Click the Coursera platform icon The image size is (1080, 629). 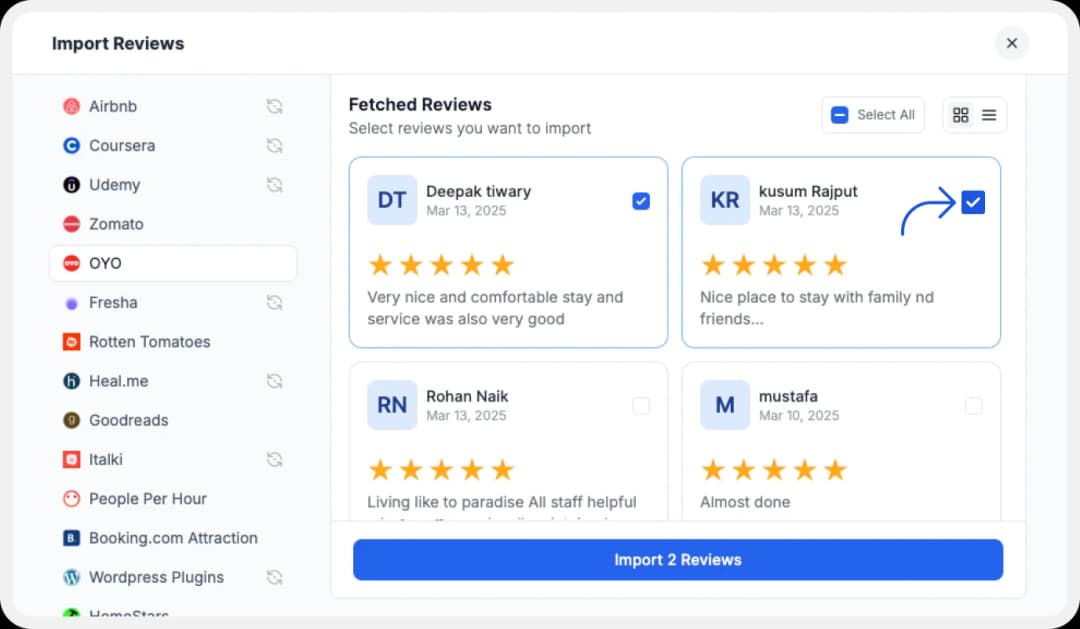click(71, 145)
